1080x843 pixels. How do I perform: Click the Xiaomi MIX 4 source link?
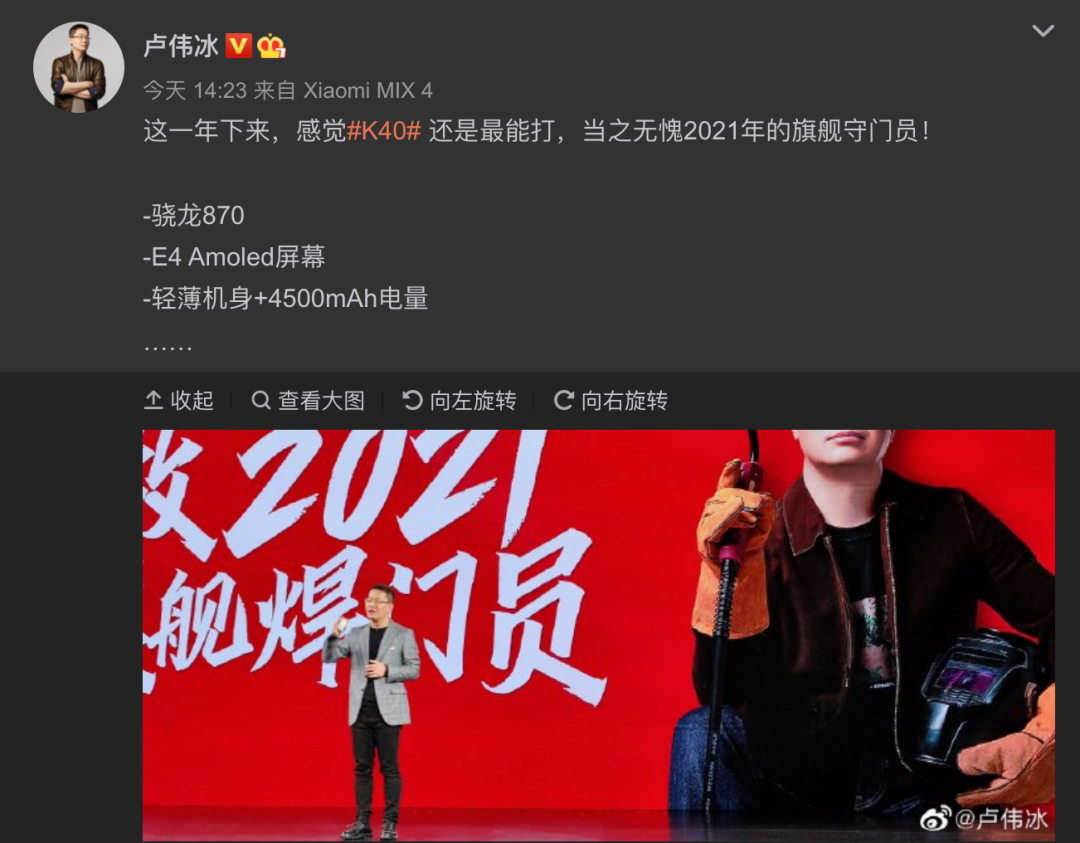pos(368,90)
